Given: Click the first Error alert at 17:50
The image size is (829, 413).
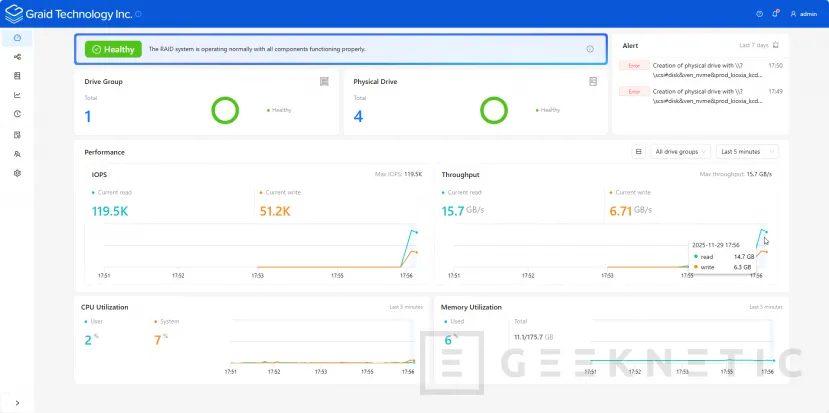Looking at the screenshot, I should point(700,69).
